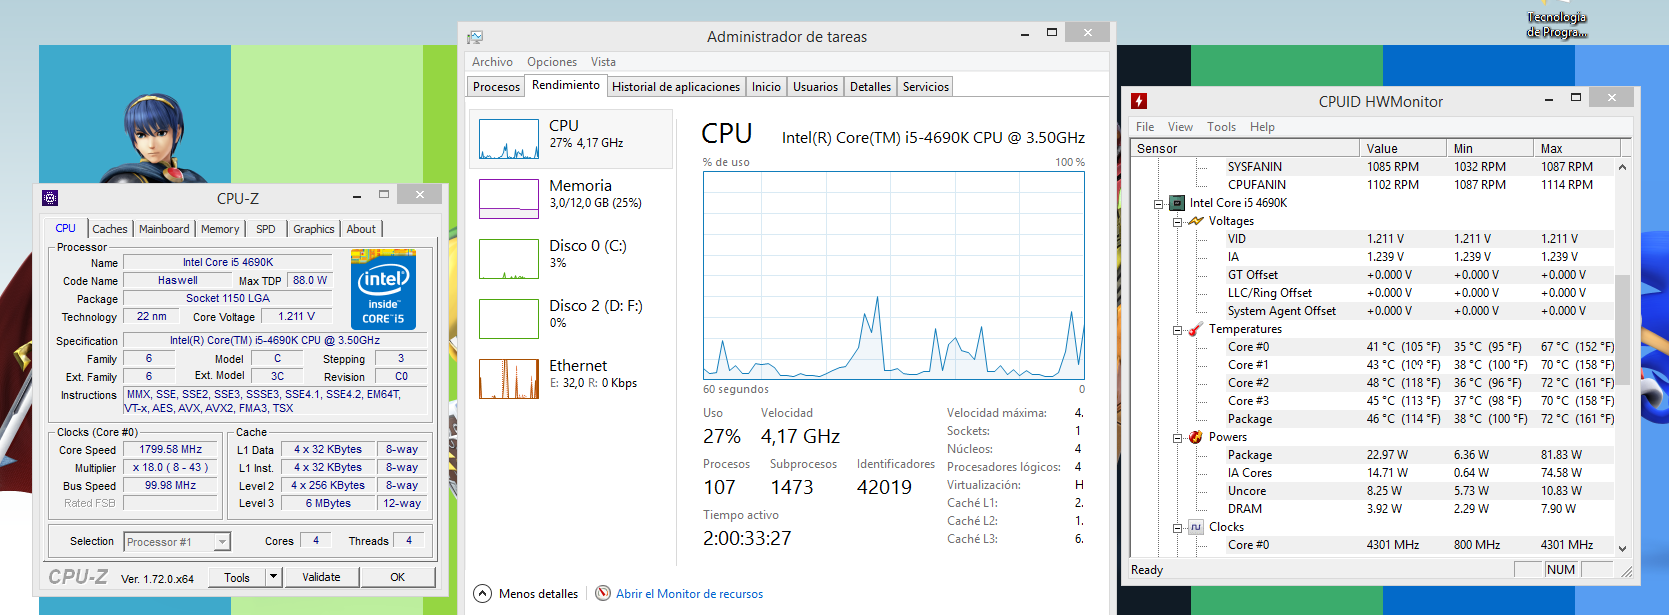Open the About tab in CPU-Z
The width and height of the screenshot is (1669, 615).
[361, 229]
